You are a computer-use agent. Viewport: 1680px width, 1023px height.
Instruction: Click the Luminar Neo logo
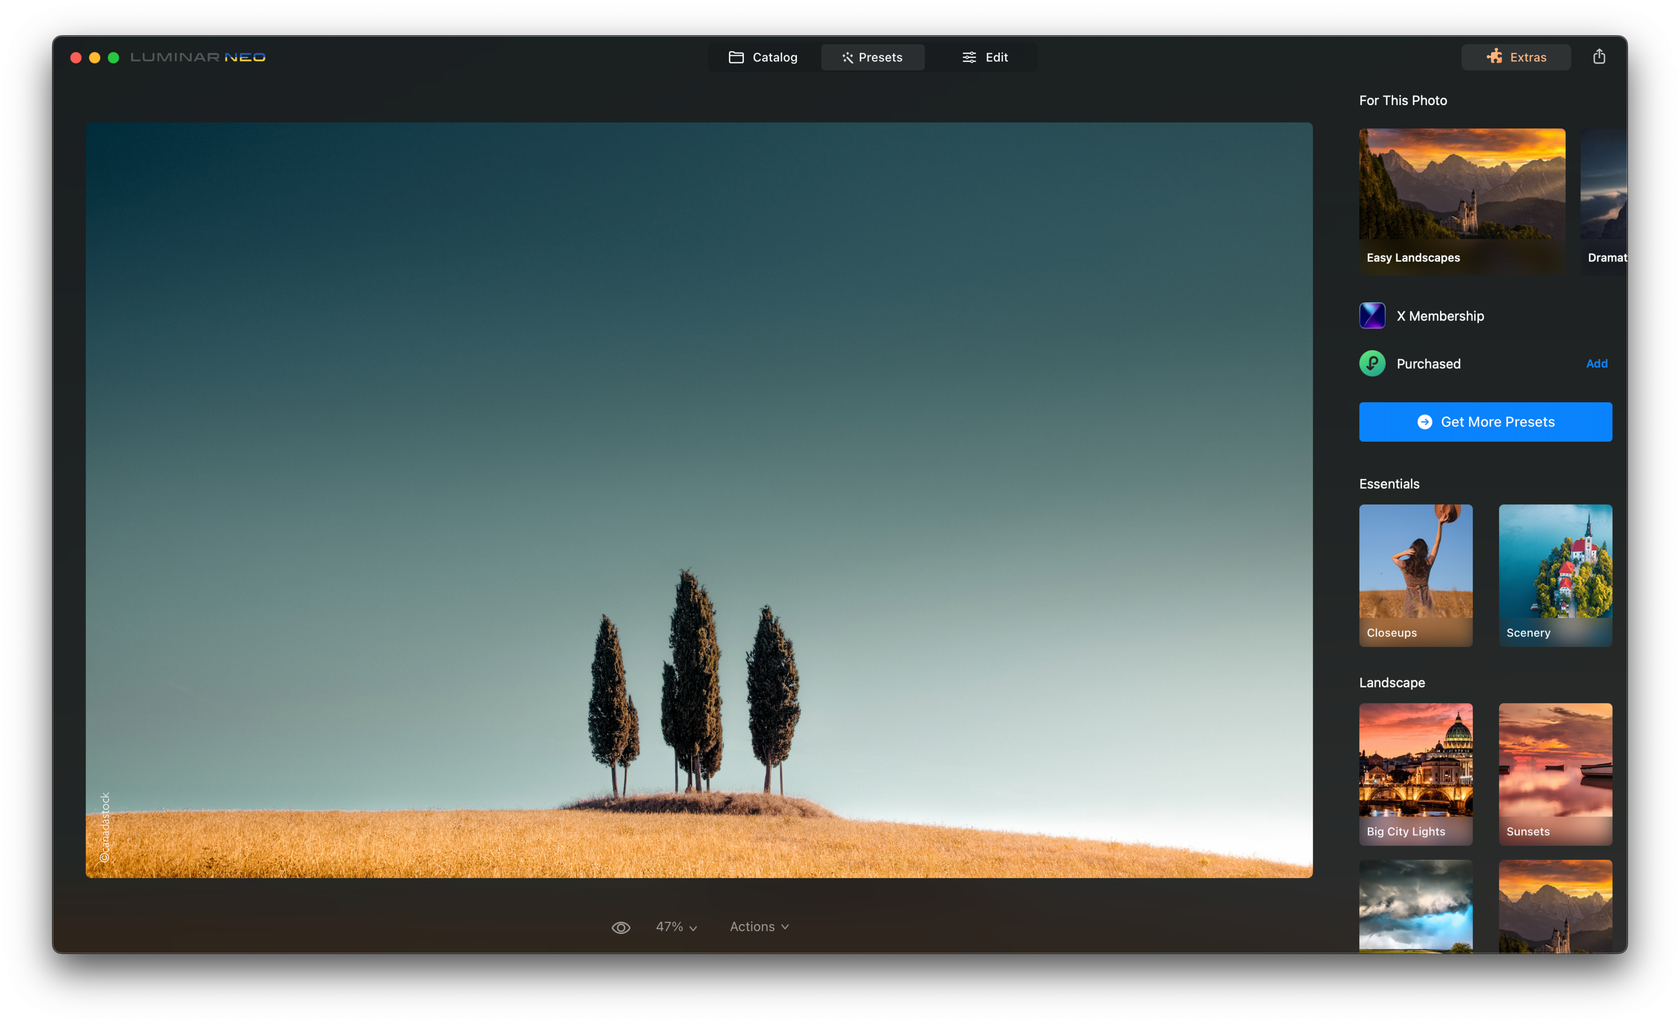coord(198,57)
